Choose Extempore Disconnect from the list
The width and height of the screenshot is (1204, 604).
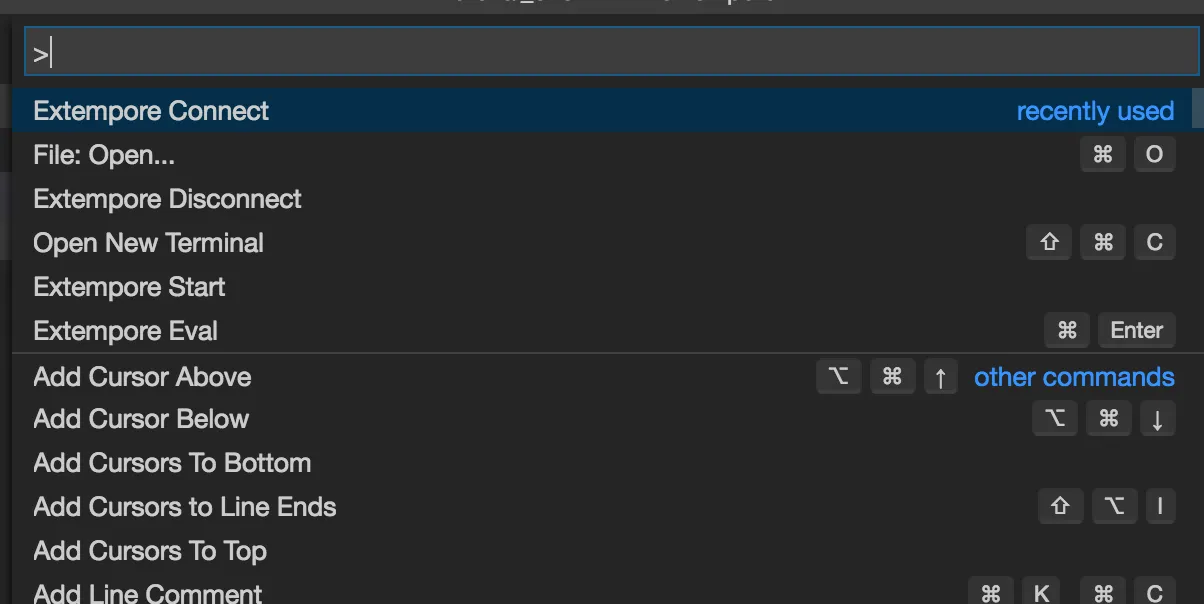tap(167, 199)
